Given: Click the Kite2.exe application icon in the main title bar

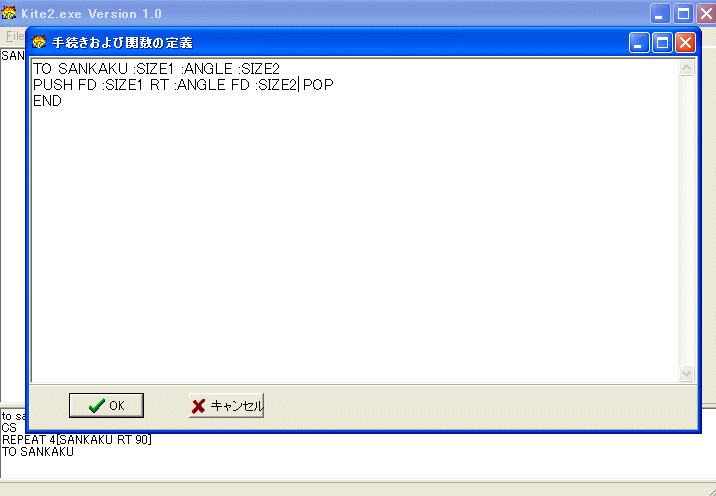Looking at the screenshot, I should [9, 13].
